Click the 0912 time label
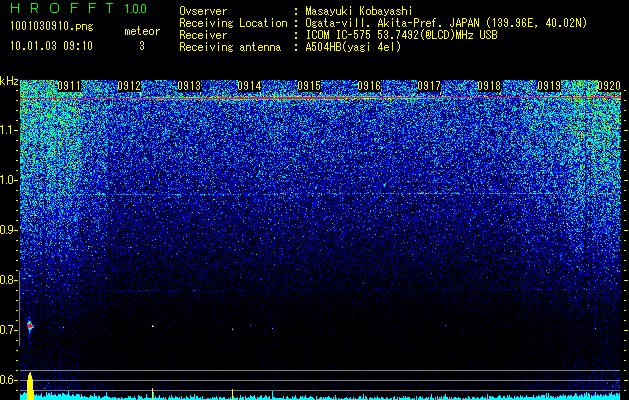Image resolution: width=629 pixels, height=400 pixels. (x=129, y=86)
